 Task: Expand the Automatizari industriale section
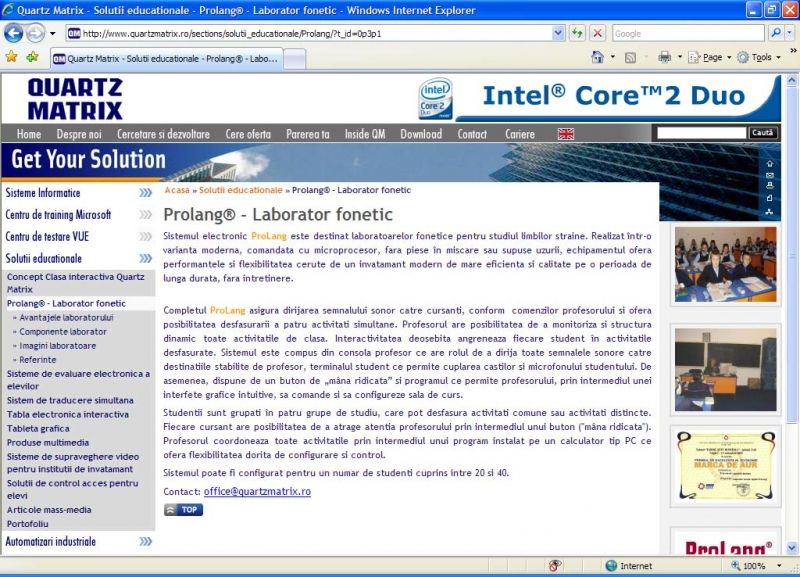tap(146, 541)
